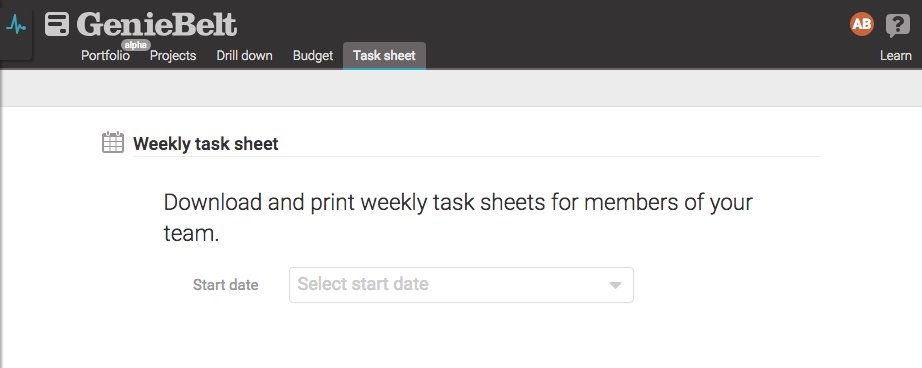Open the AB user avatar menu
Screen dimensions: 922x368
point(861,24)
